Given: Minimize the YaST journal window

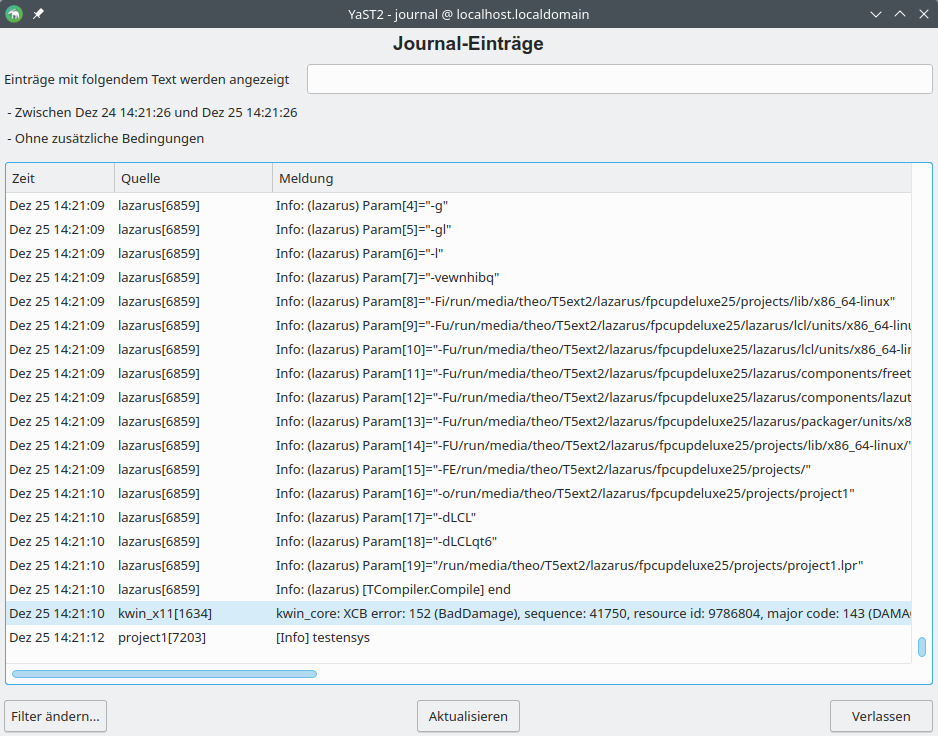Looking at the screenshot, I should pyautogui.click(x=876, y=15).
